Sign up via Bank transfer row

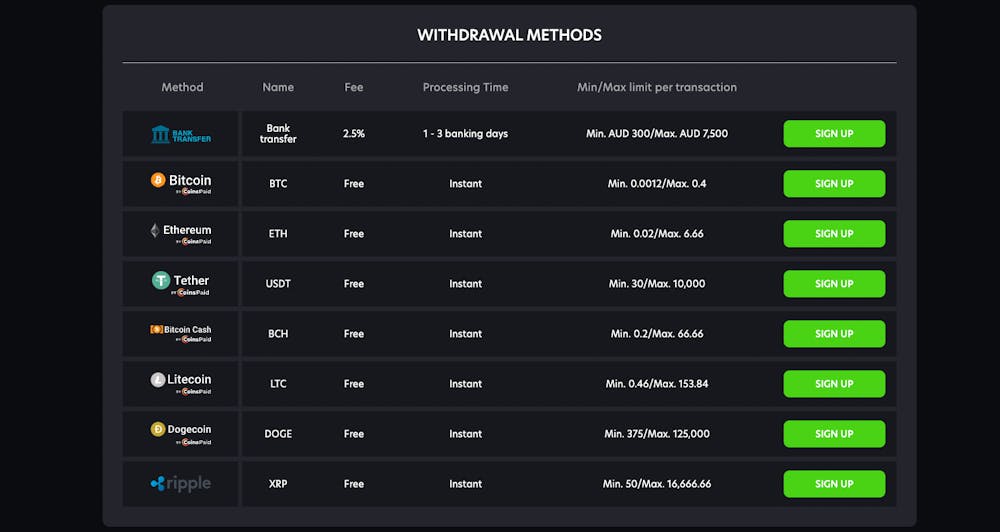(x=834, y=134)
